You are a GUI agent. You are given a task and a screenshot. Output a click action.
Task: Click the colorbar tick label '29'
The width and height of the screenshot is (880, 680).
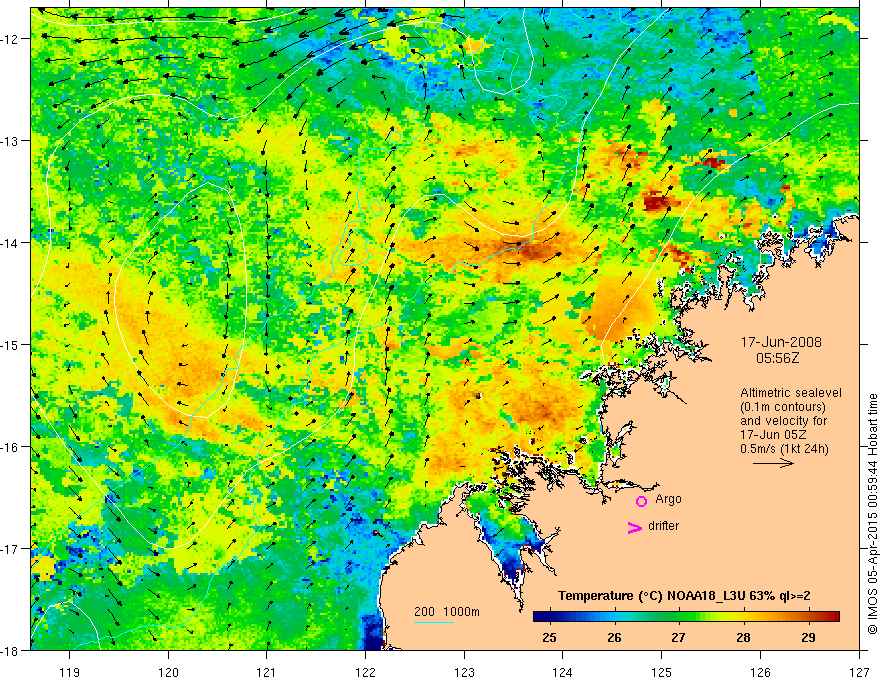[808, 638]
